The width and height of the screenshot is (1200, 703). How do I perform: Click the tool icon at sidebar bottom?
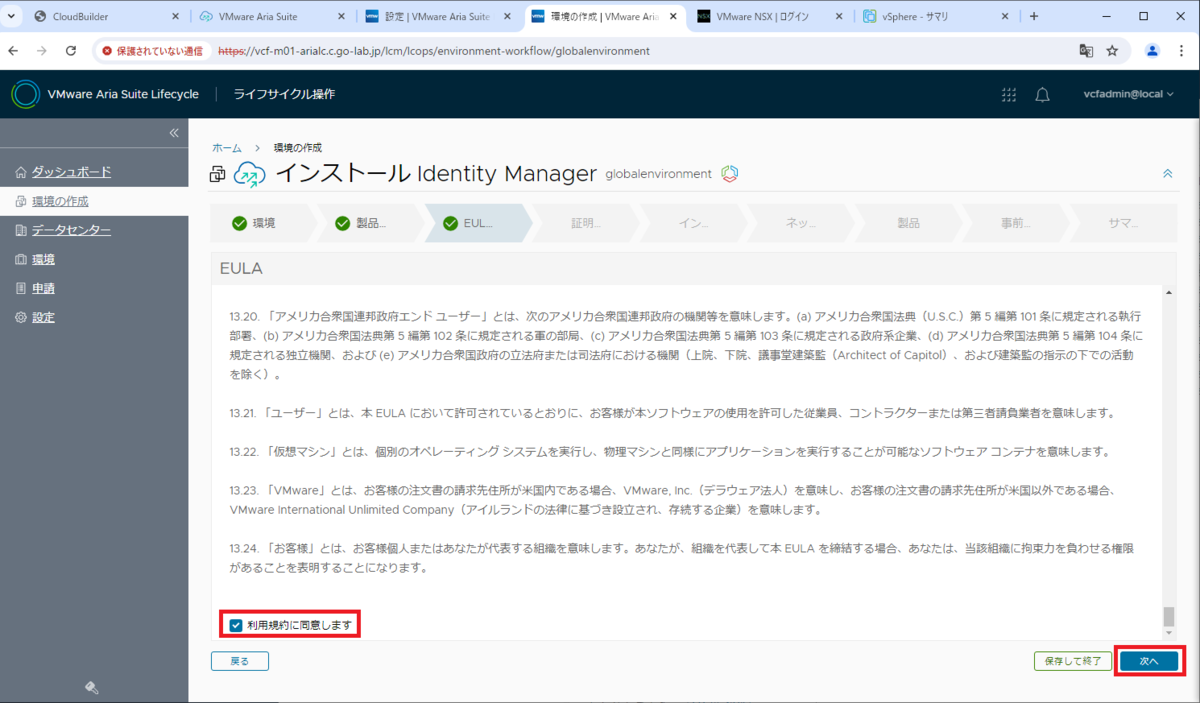click(x=92, y=687)
